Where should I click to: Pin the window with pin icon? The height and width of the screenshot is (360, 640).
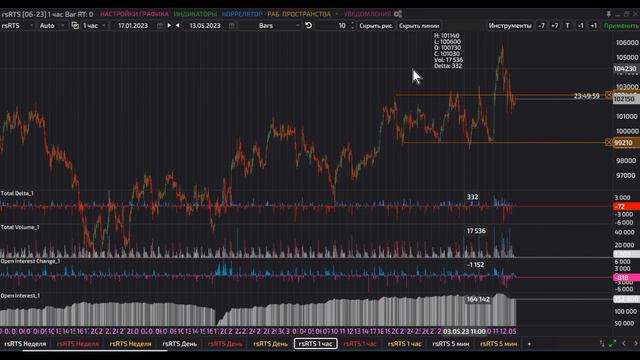(x=608, y=14)
